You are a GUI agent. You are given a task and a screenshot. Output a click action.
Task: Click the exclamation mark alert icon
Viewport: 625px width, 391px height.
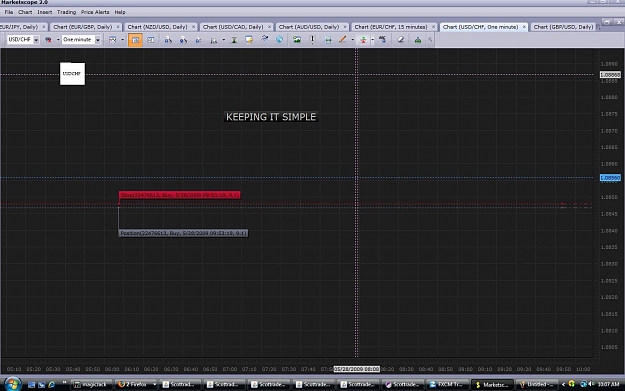coord(312,40)
